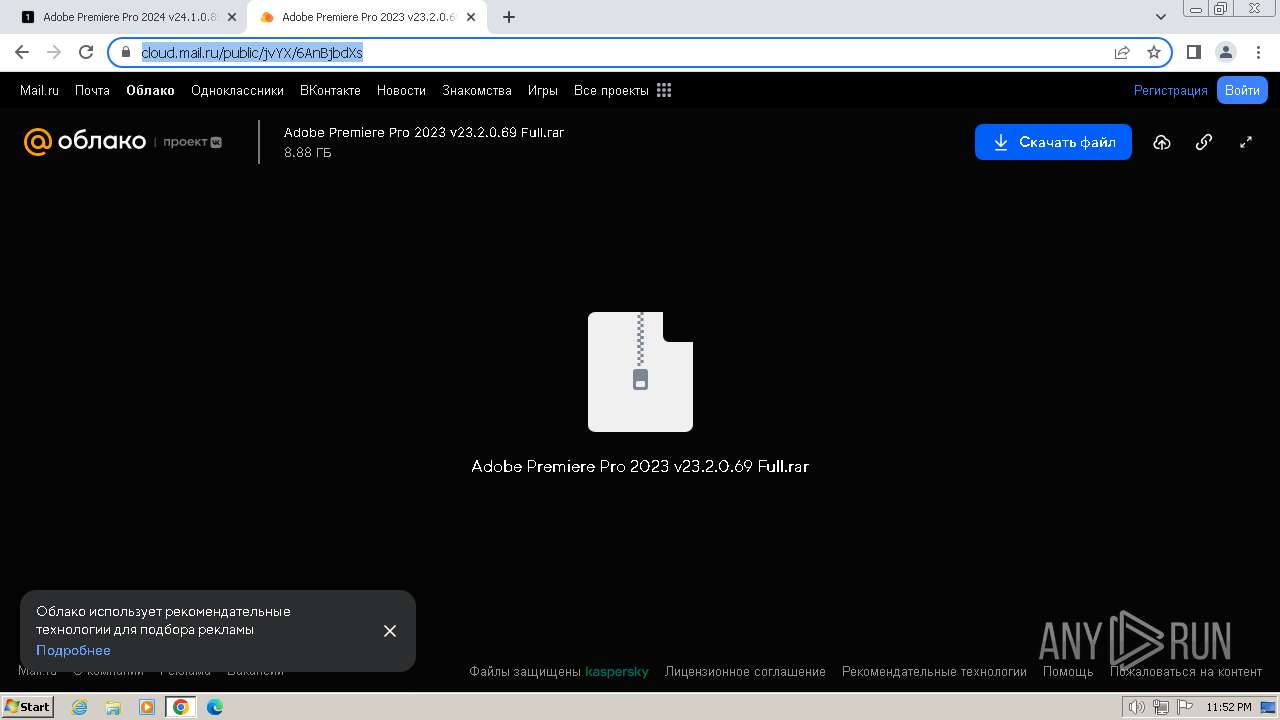Open the Chrome profile avatar

click(x=1226, y=52)
